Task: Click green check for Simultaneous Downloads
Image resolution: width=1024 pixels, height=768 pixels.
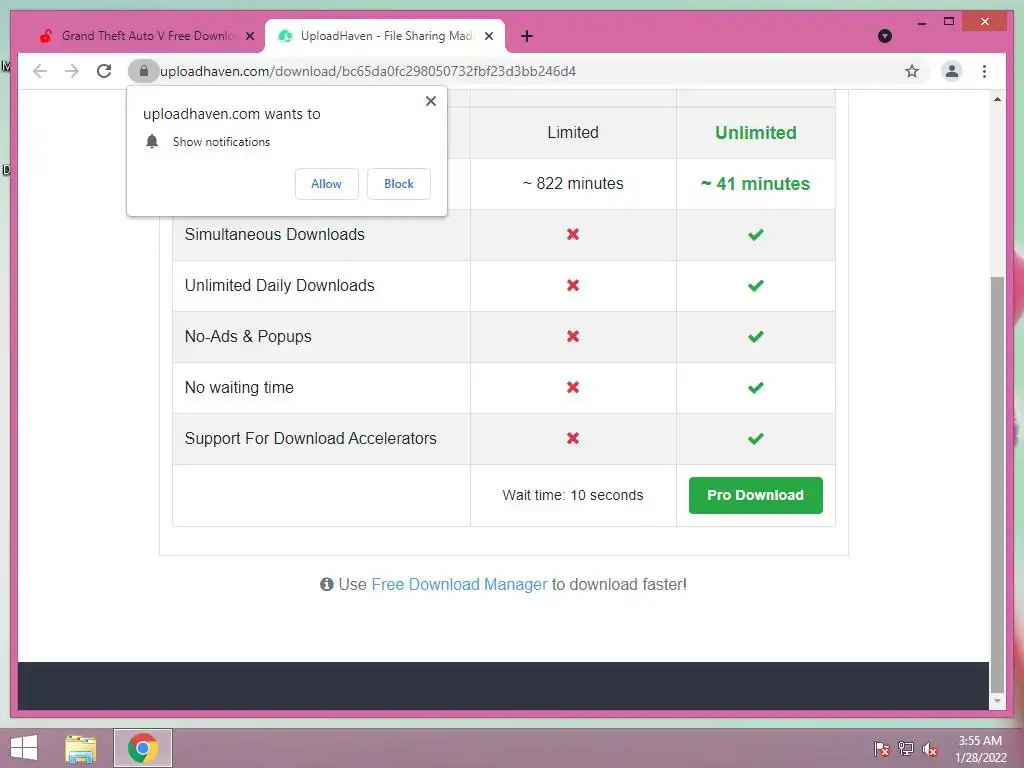Action: pos(756,234)
